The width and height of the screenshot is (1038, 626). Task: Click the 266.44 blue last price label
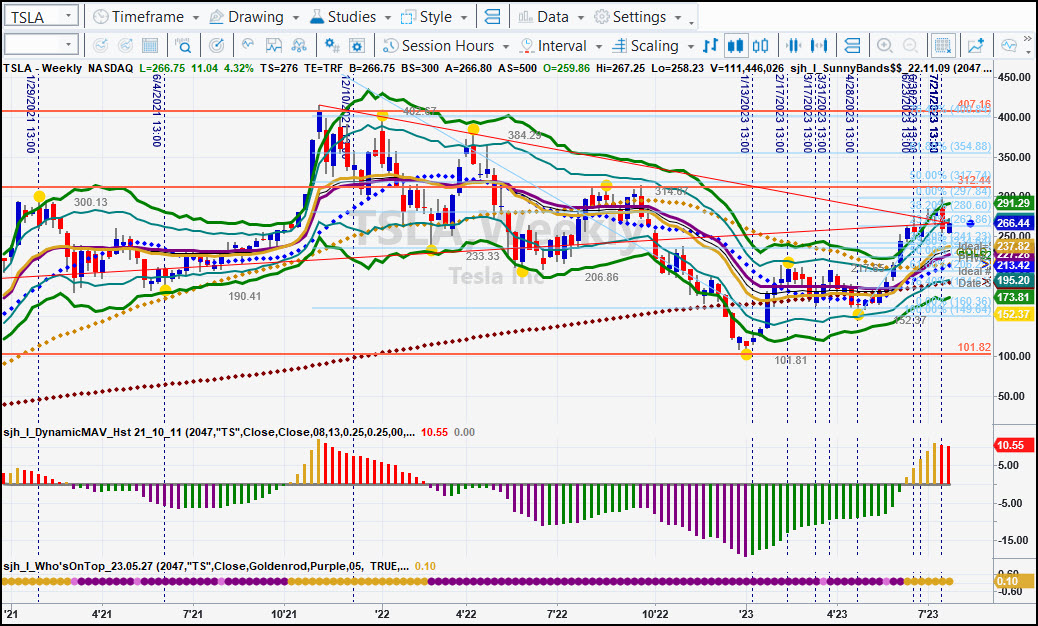point(1013,224)
